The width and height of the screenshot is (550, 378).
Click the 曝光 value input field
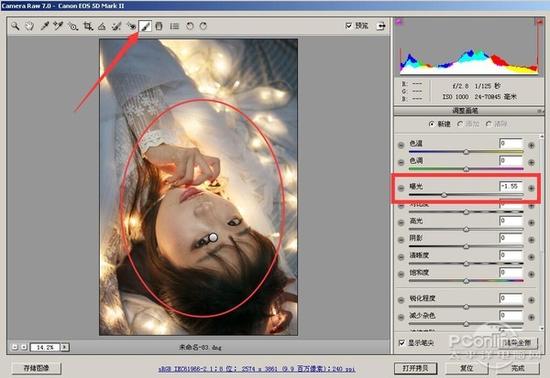click(x=511, y=186)
